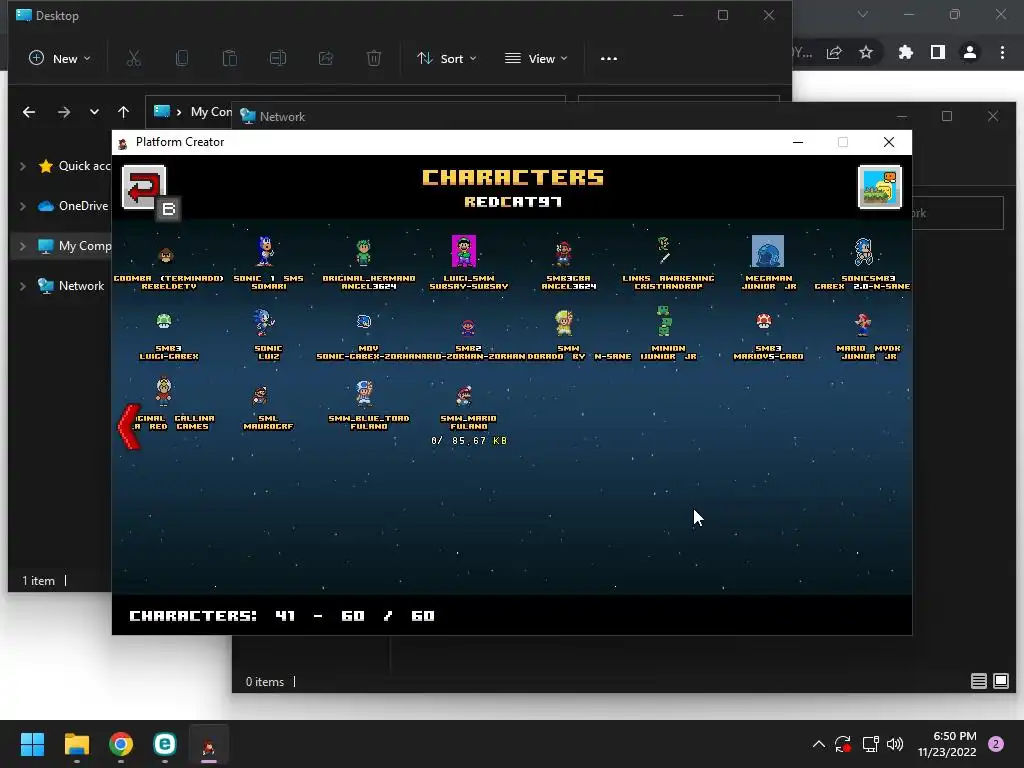Viewport: 1024px width, 768px height.
Task: Open the recent locations dropdown chevron in Explorer
Action: coord(95,112)
